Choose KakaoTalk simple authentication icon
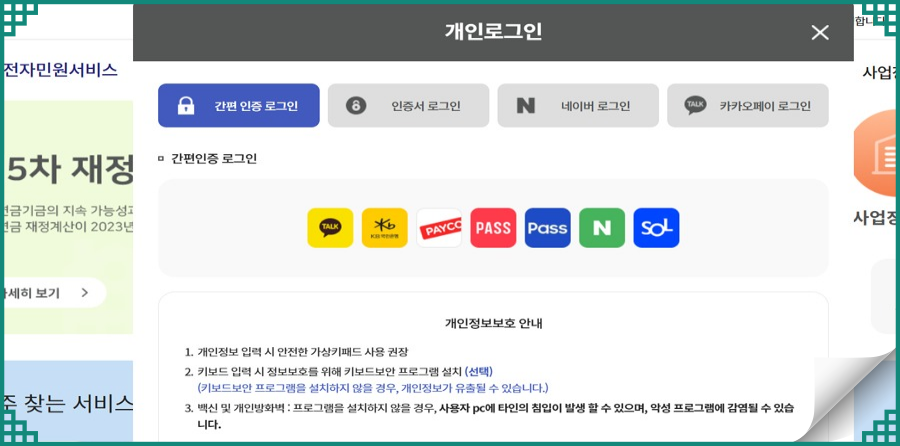The height and width of the screenshot is (446, 900). (330, 228)
